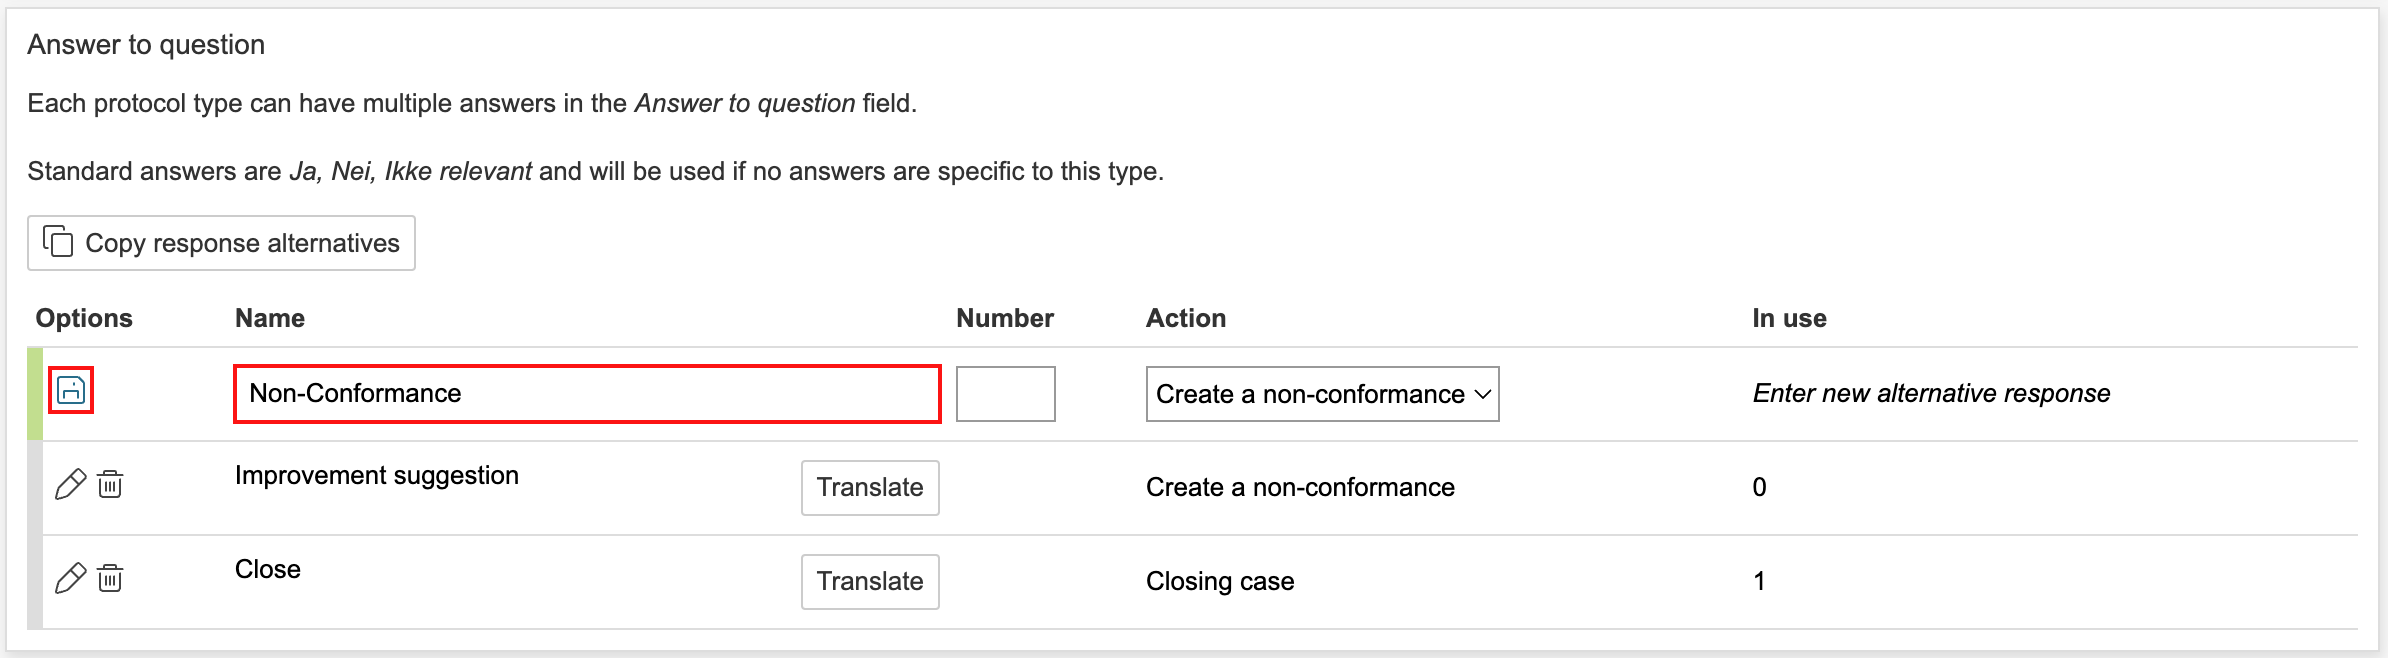Delete the Improvement suggestion answer with trash icon
Screen dimensions: 2388x658
[x=110, y=485]
